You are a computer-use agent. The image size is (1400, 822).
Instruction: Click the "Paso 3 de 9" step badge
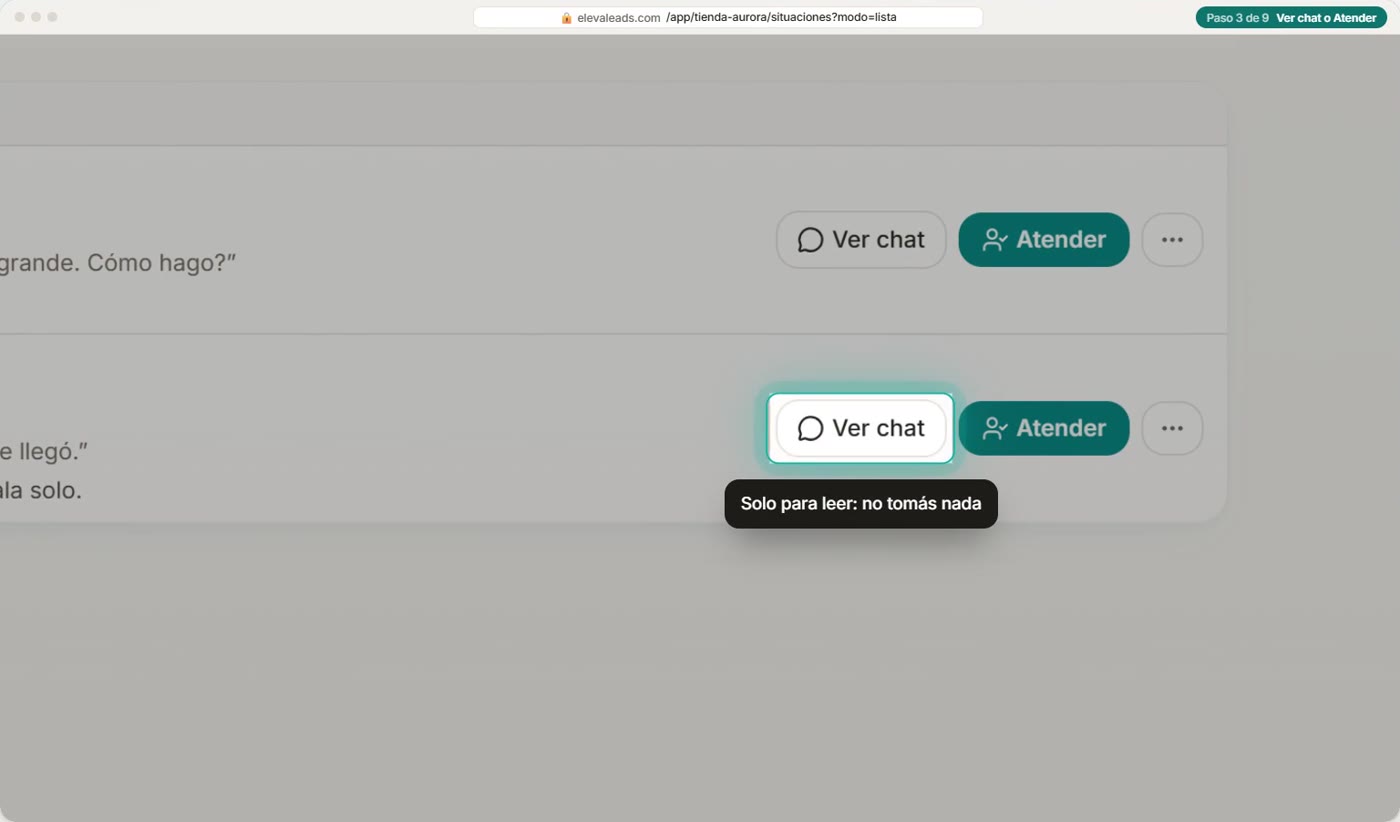coord(1237,18)
